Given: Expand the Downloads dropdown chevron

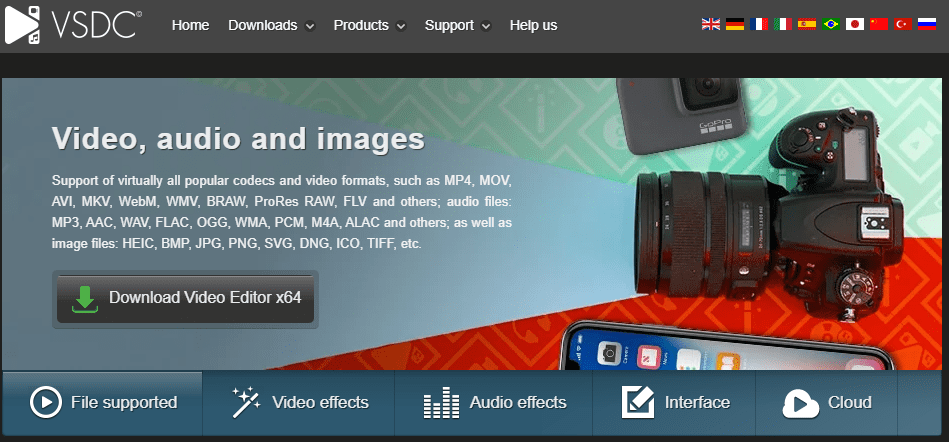Looking at the screenshot, I should pos(310,27).
